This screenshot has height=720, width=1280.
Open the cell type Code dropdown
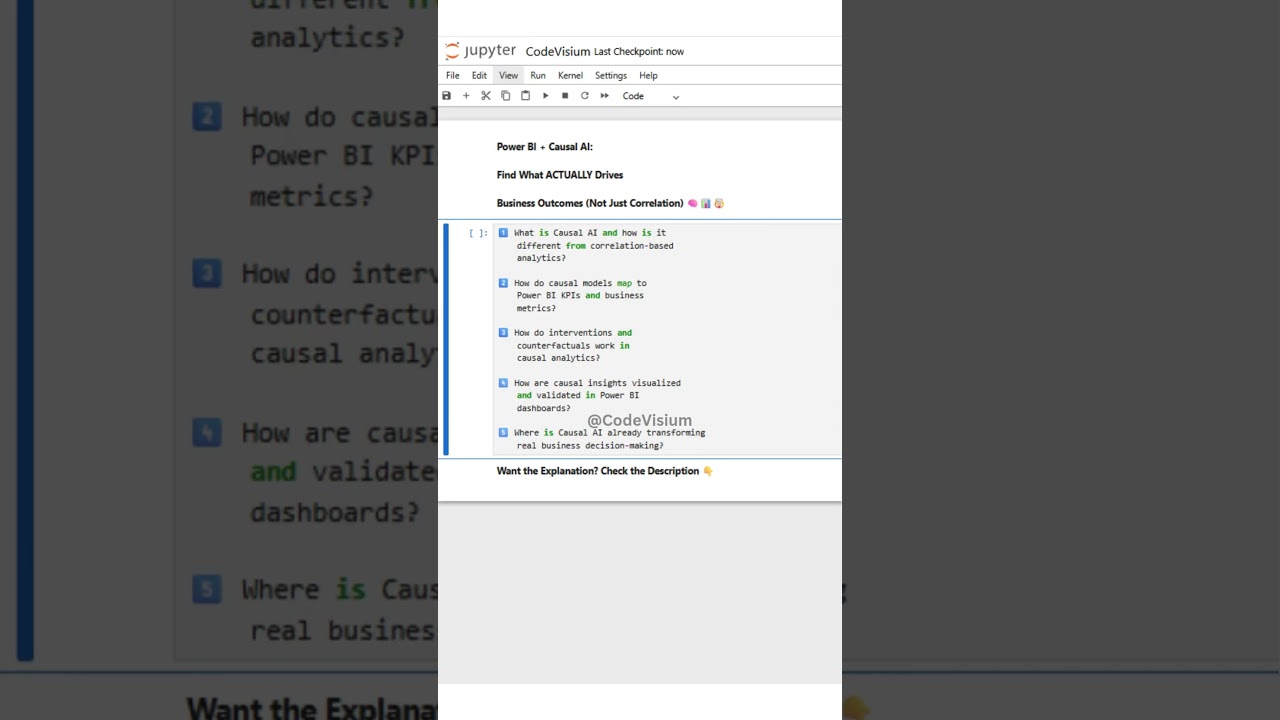coord(650,96)
